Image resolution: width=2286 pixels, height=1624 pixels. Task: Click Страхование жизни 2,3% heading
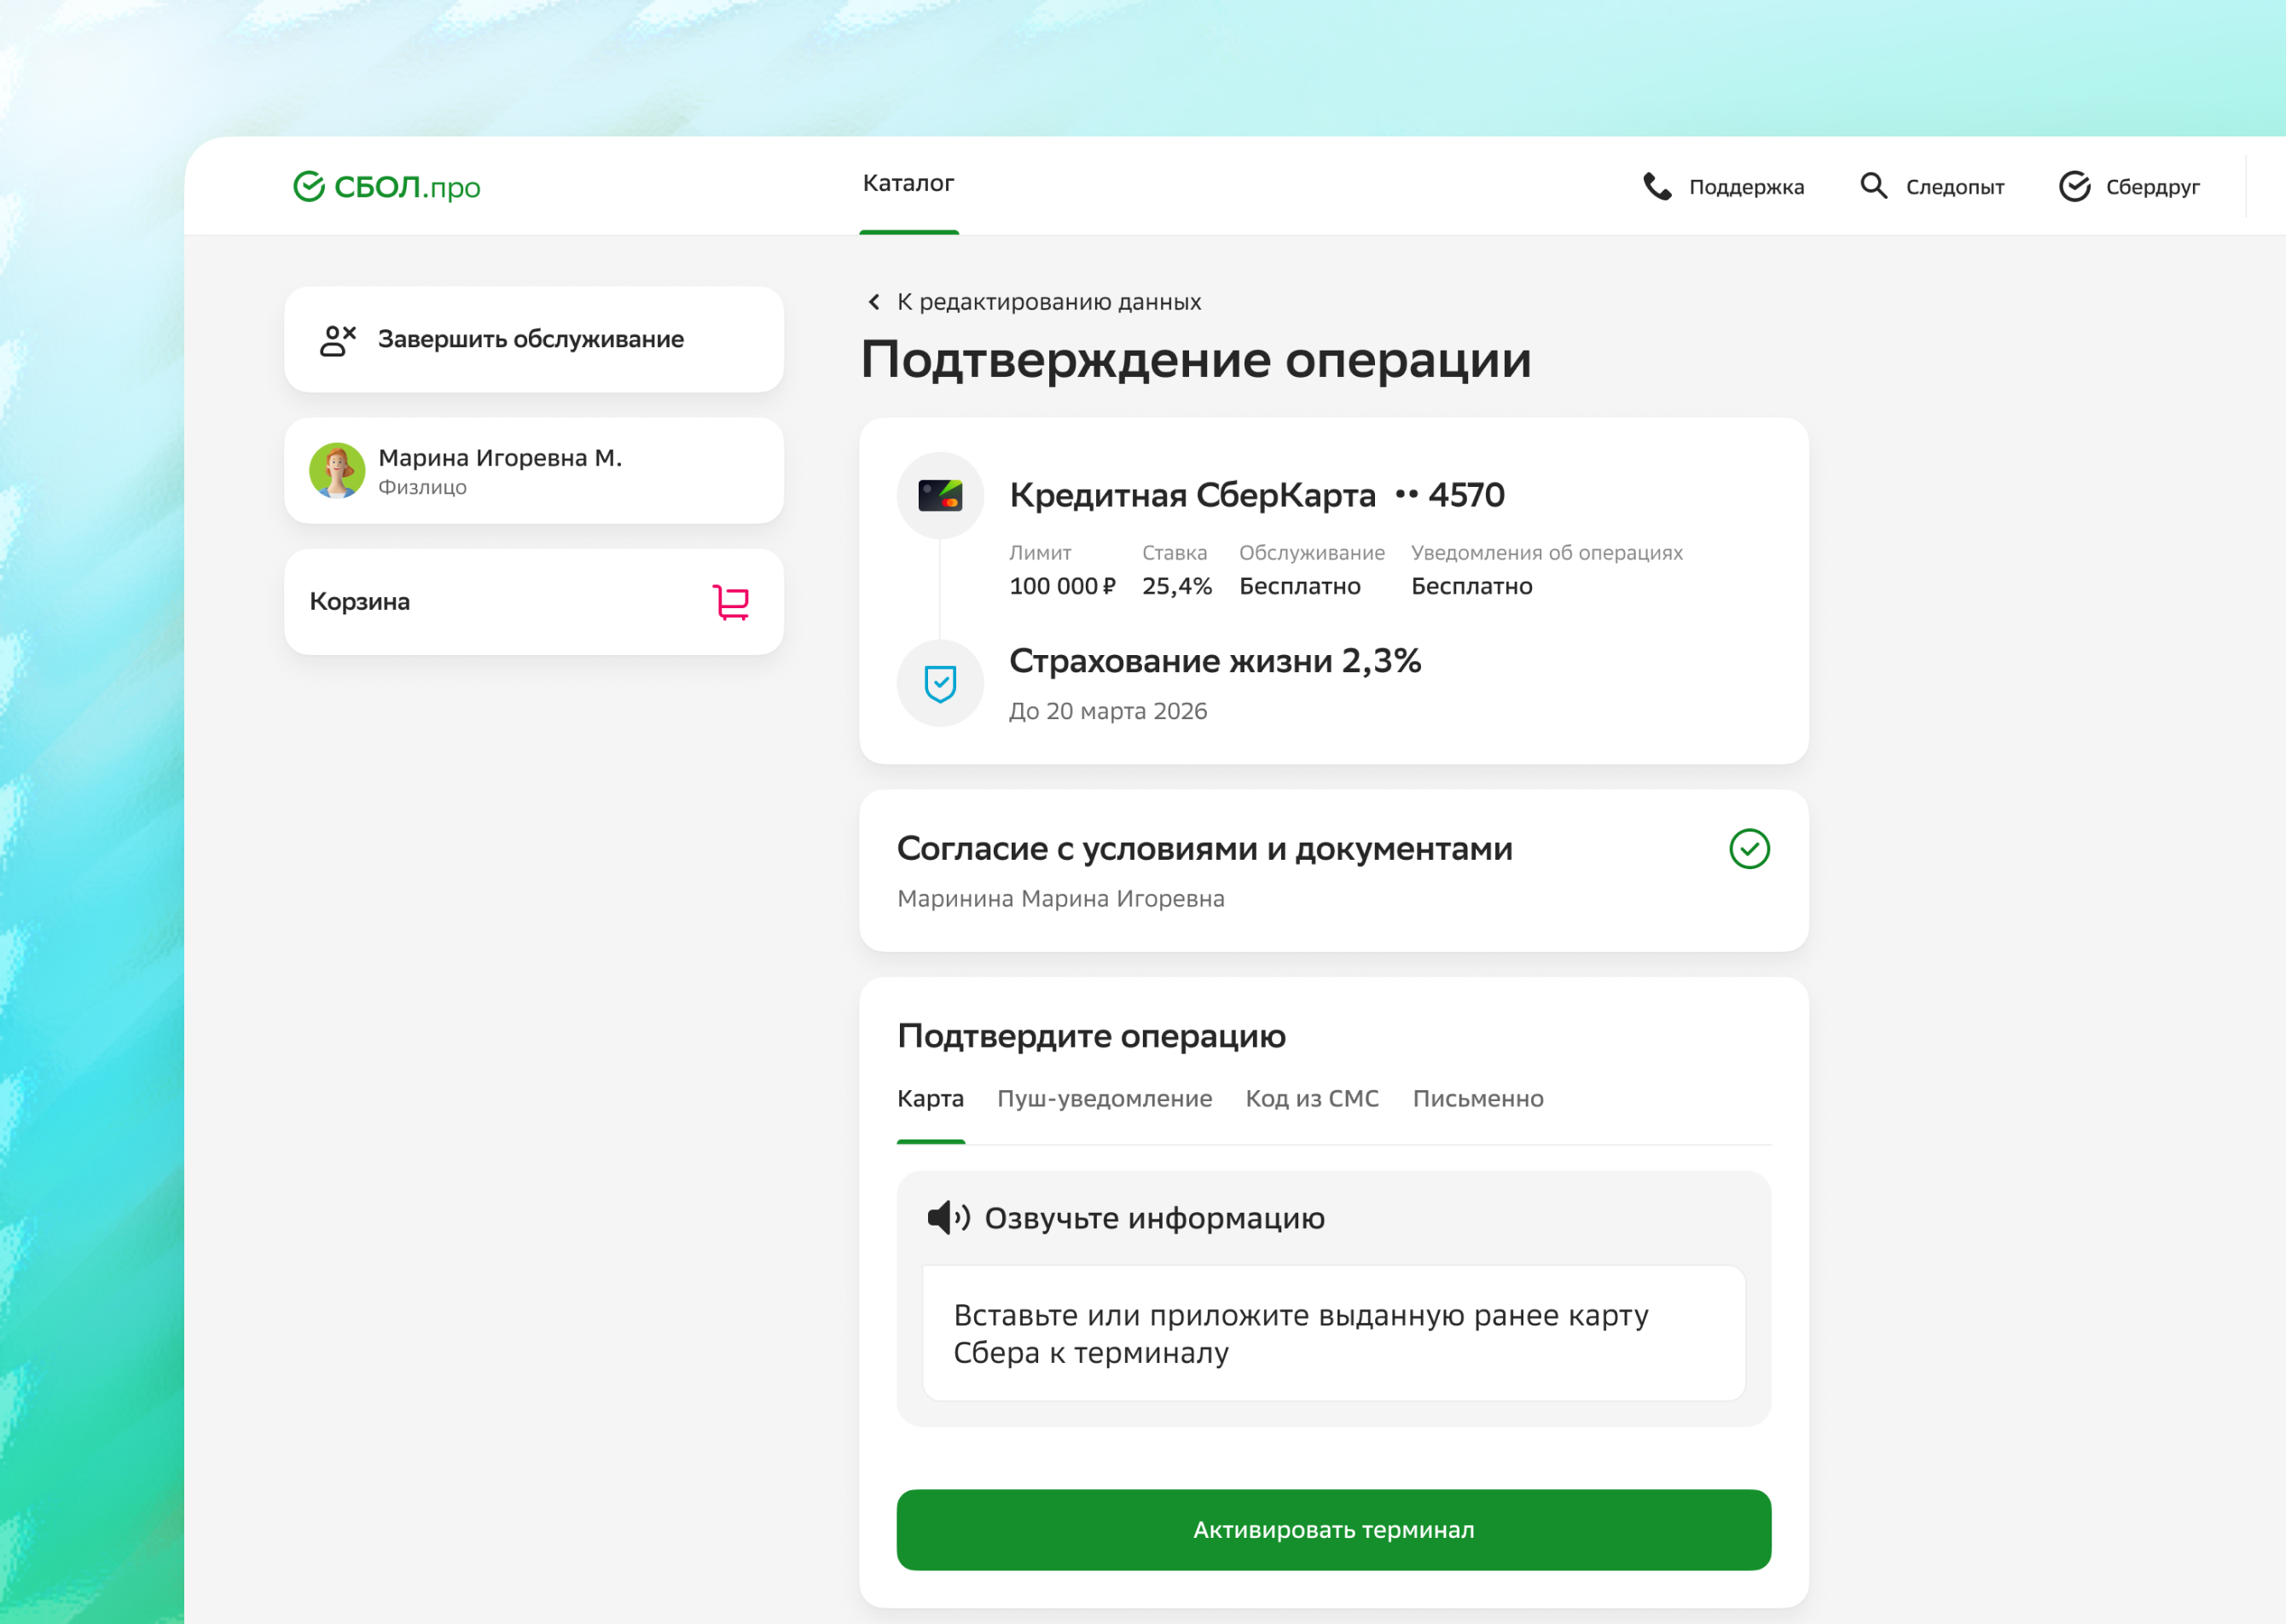pyautogui.click(x=1214, y=661)
